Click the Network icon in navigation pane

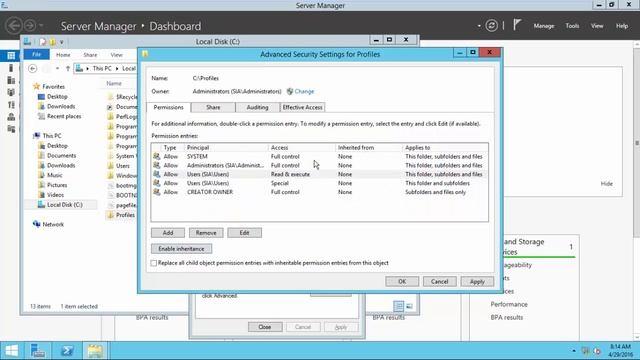[x=37, y=224]
